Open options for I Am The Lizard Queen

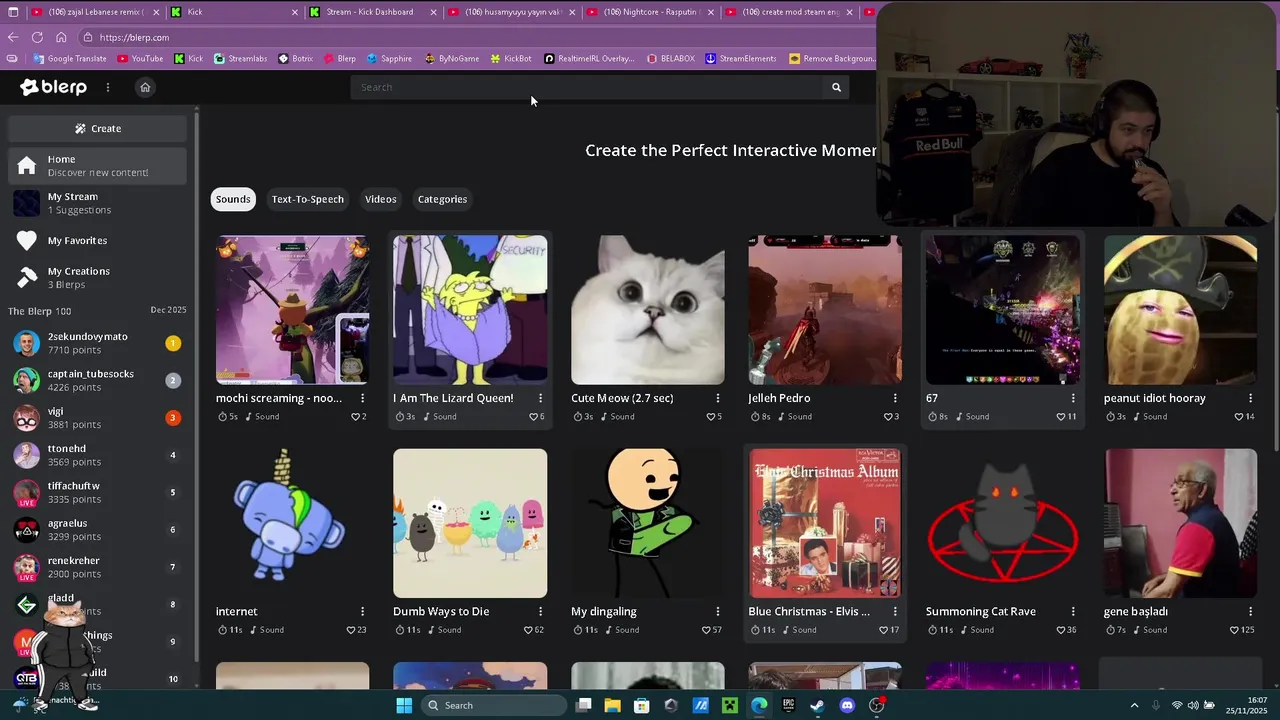(540, 398)
